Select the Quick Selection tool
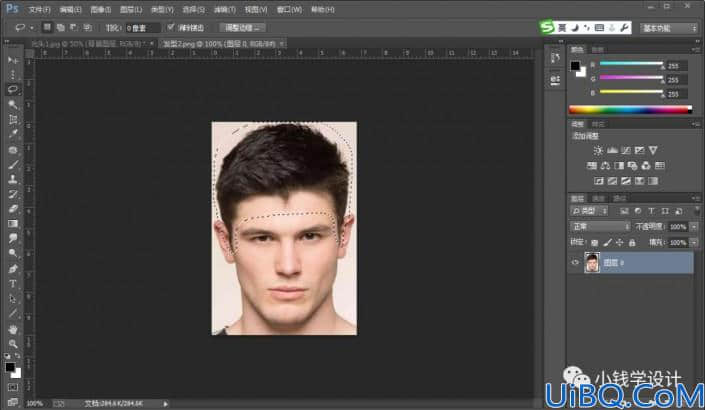 13,104
